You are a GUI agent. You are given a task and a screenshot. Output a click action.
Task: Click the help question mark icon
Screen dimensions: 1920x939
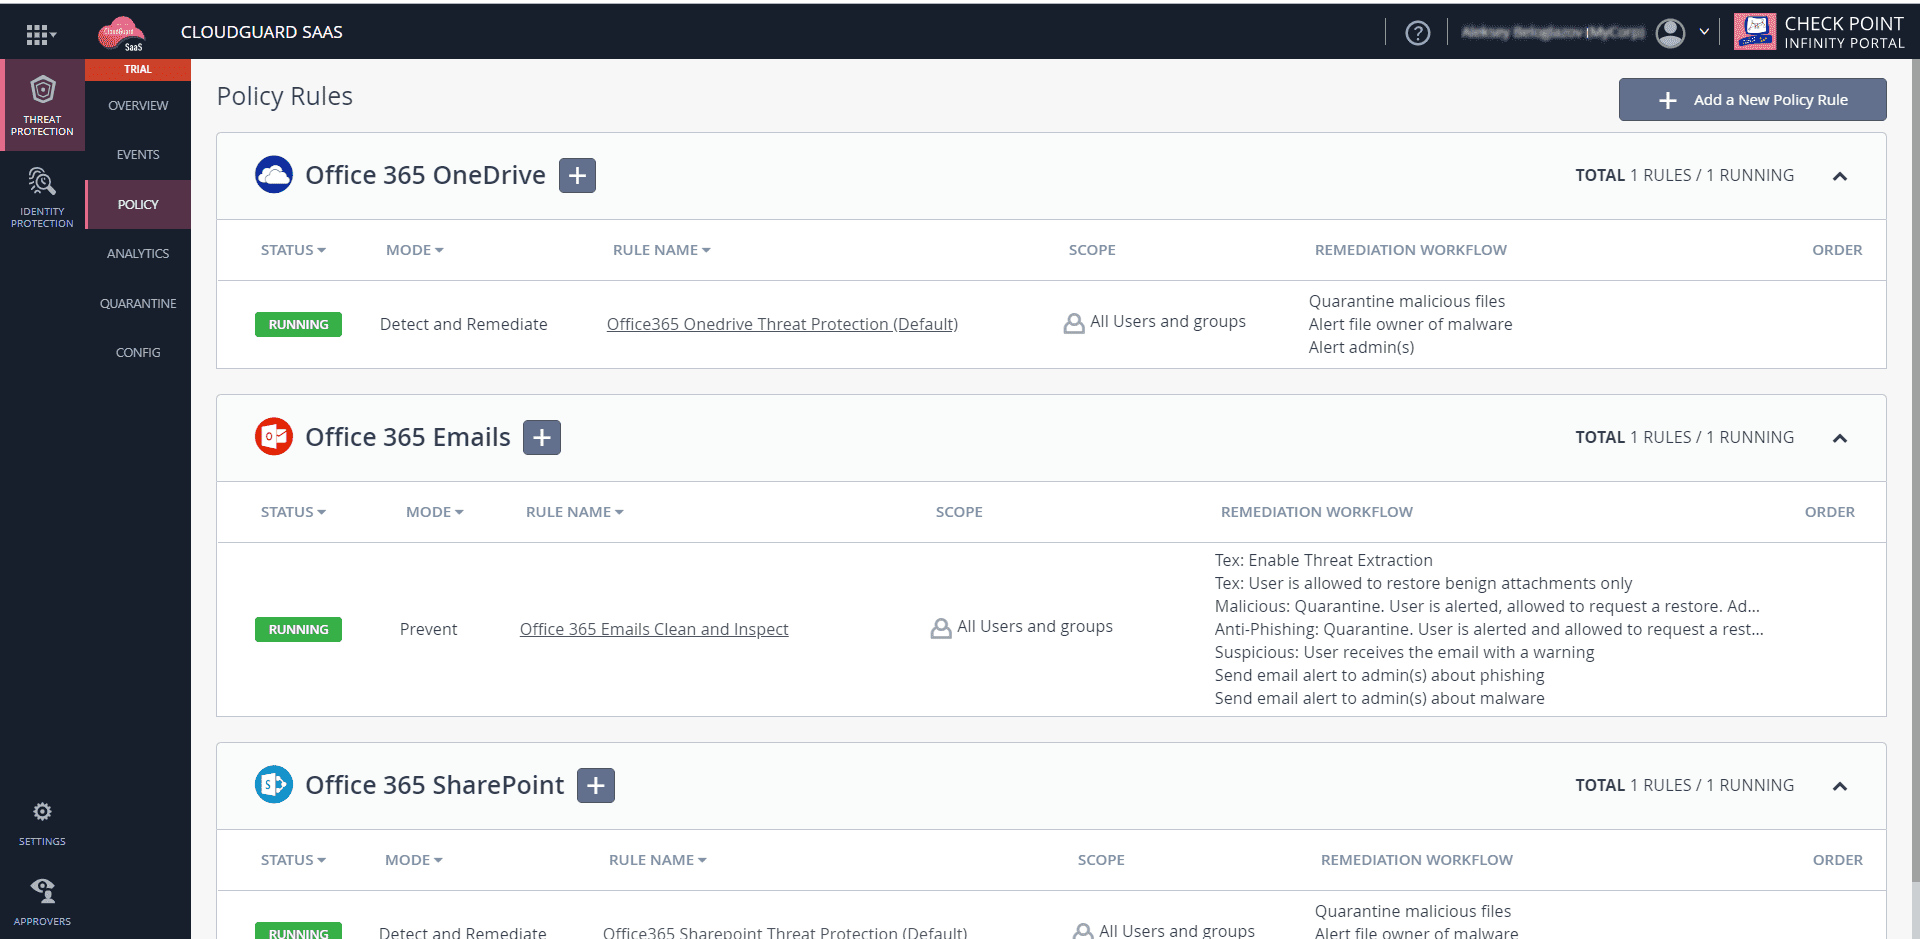1417,33
